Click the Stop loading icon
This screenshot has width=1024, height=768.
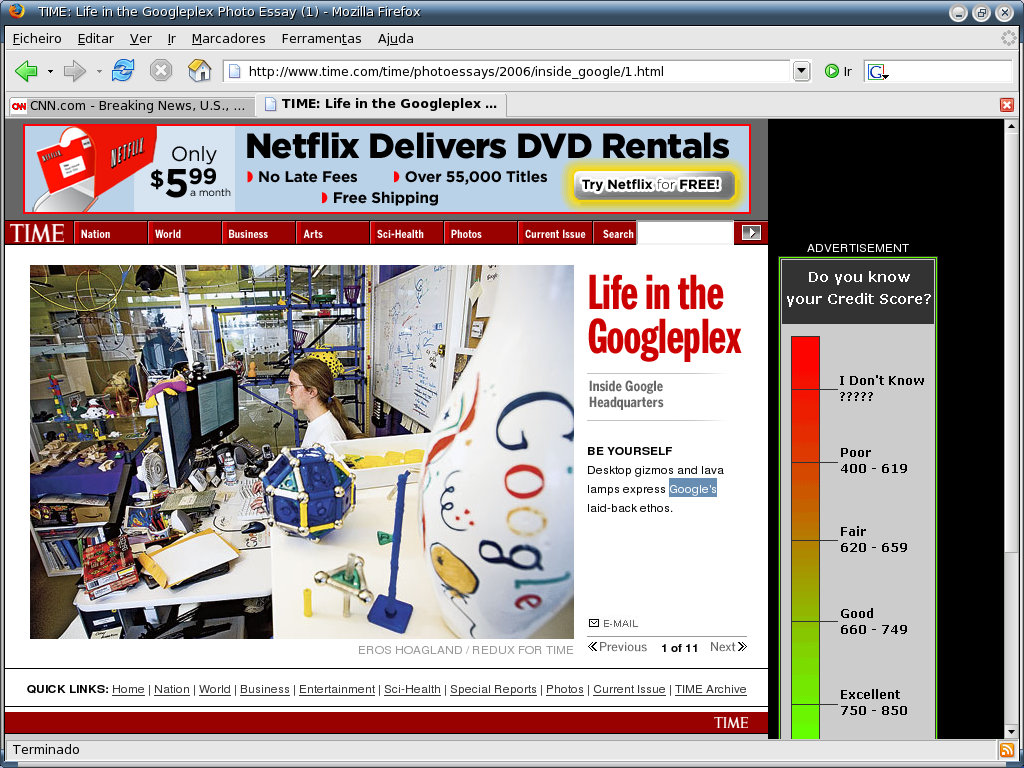(x=161, y=70)
